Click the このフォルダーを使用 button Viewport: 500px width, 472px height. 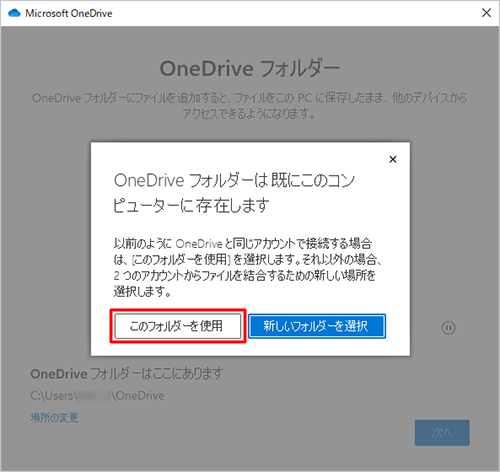[178, 326]
